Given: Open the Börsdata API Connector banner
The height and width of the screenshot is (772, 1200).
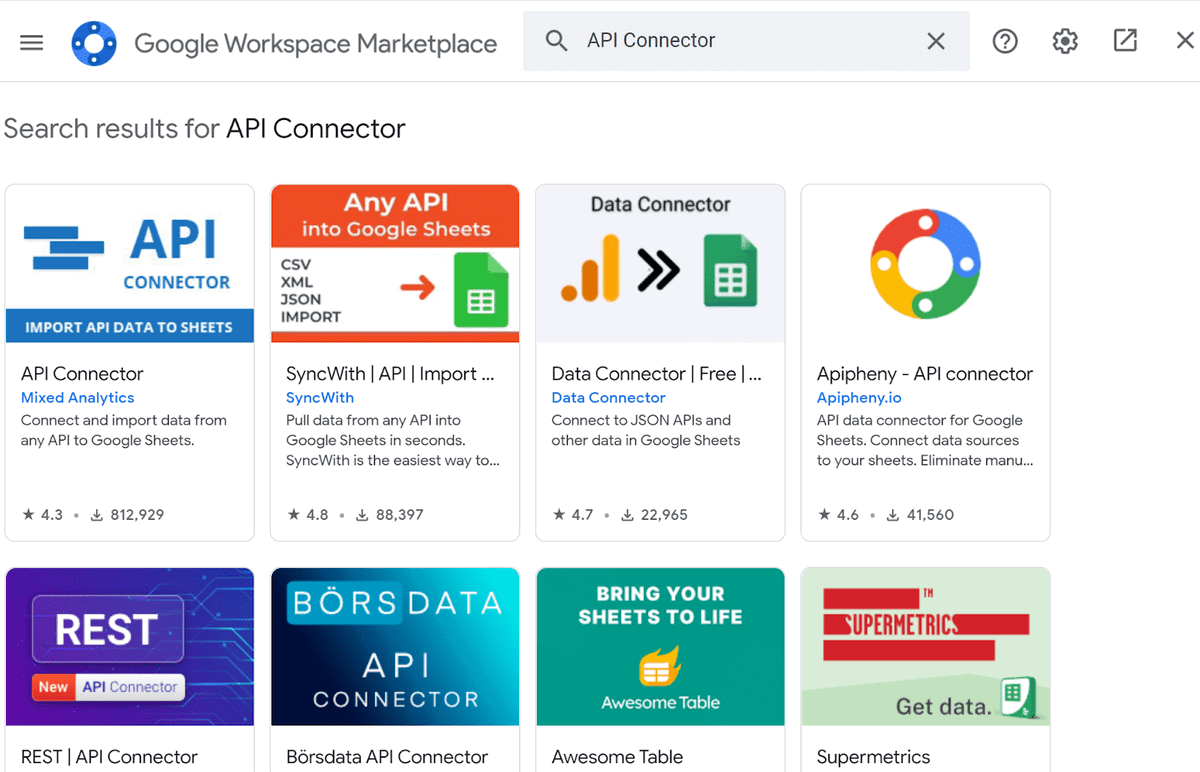Looking at the screenshot, I should pyautogui.click(x=395, y=647).
